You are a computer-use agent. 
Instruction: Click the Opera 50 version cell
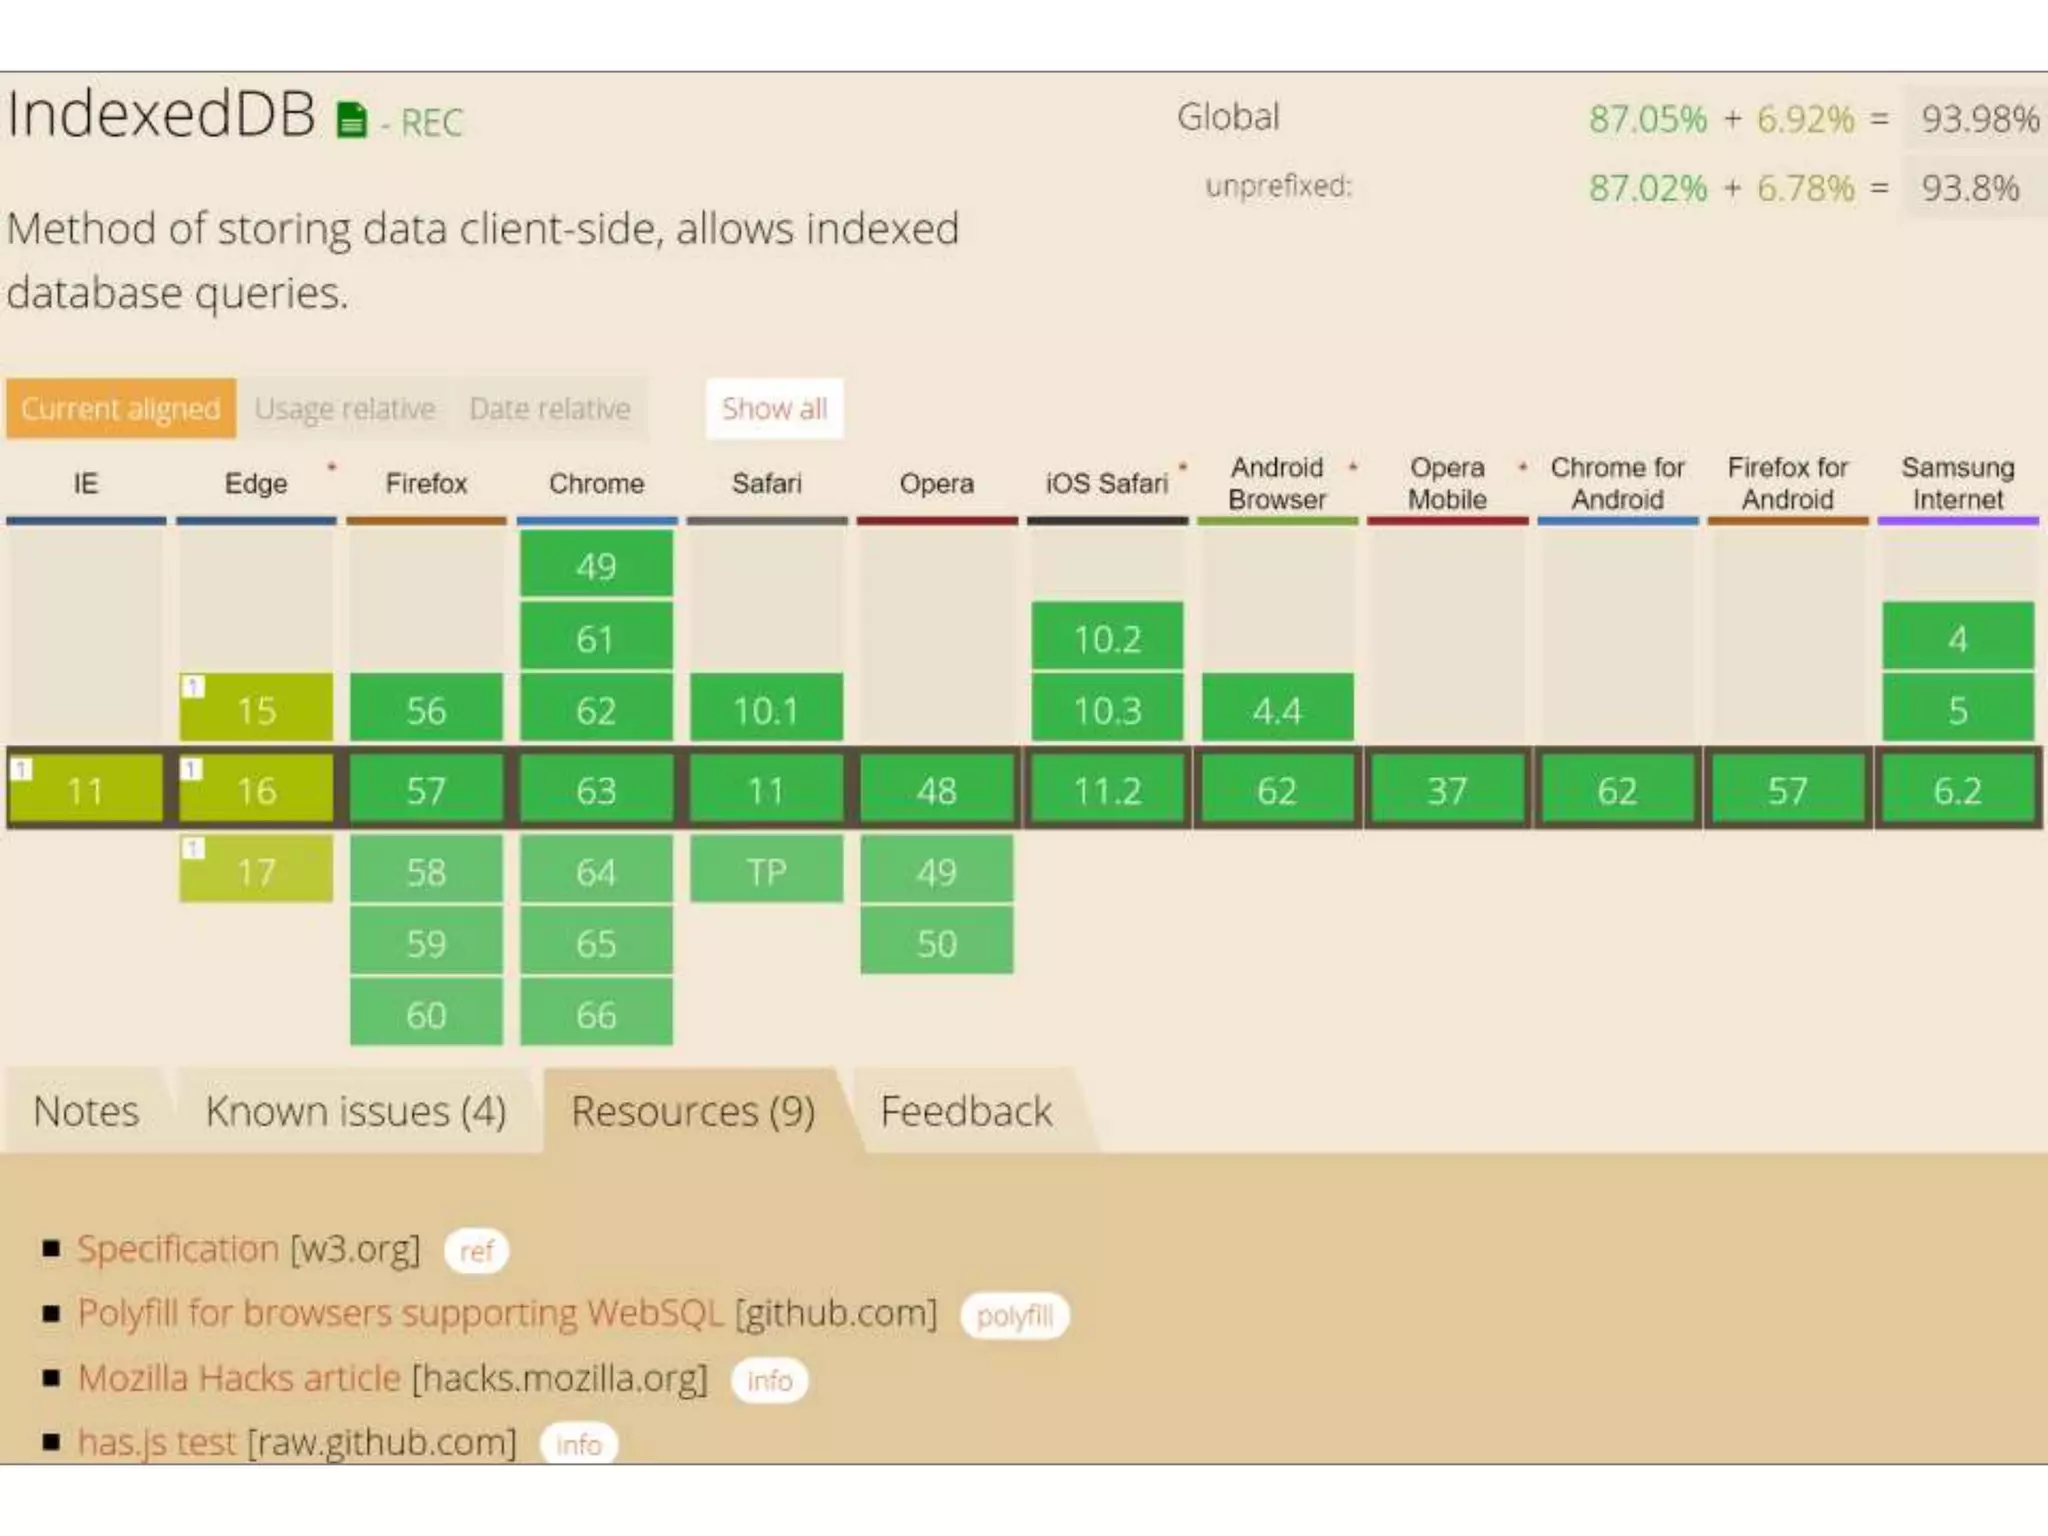pos(937,941)
